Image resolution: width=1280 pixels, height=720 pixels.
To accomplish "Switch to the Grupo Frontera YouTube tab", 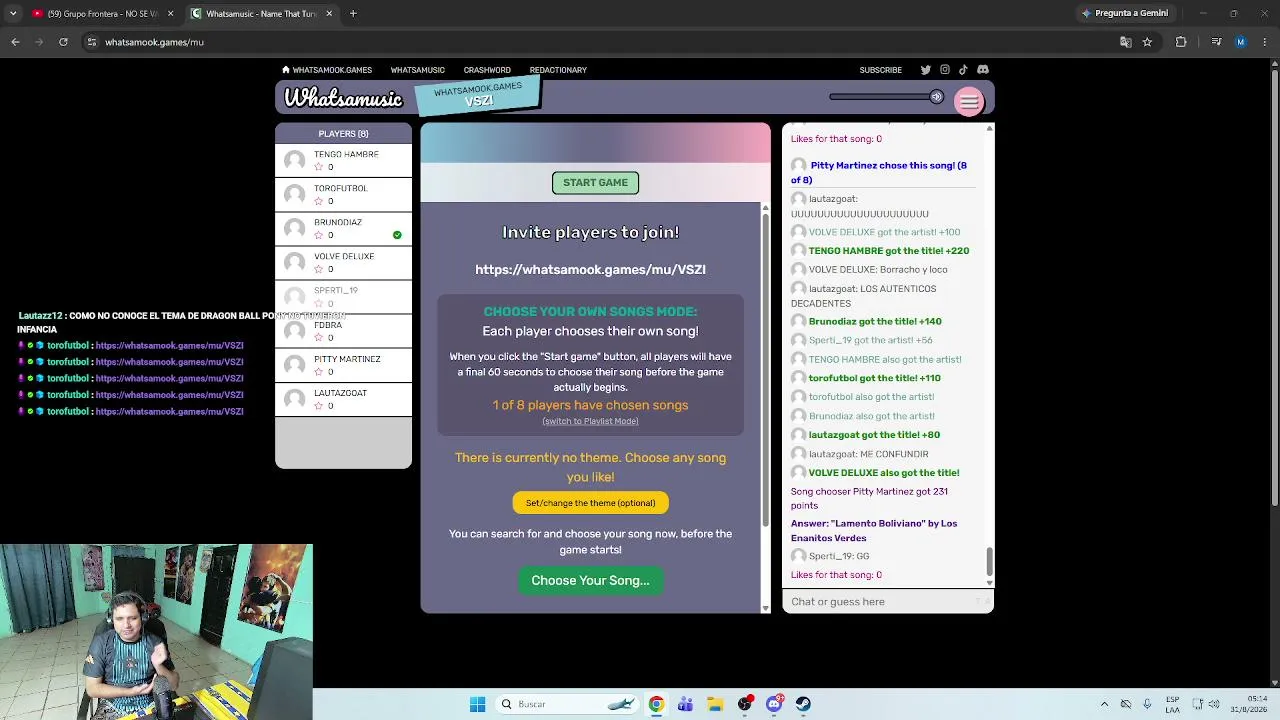I will [x=103, y=14].
